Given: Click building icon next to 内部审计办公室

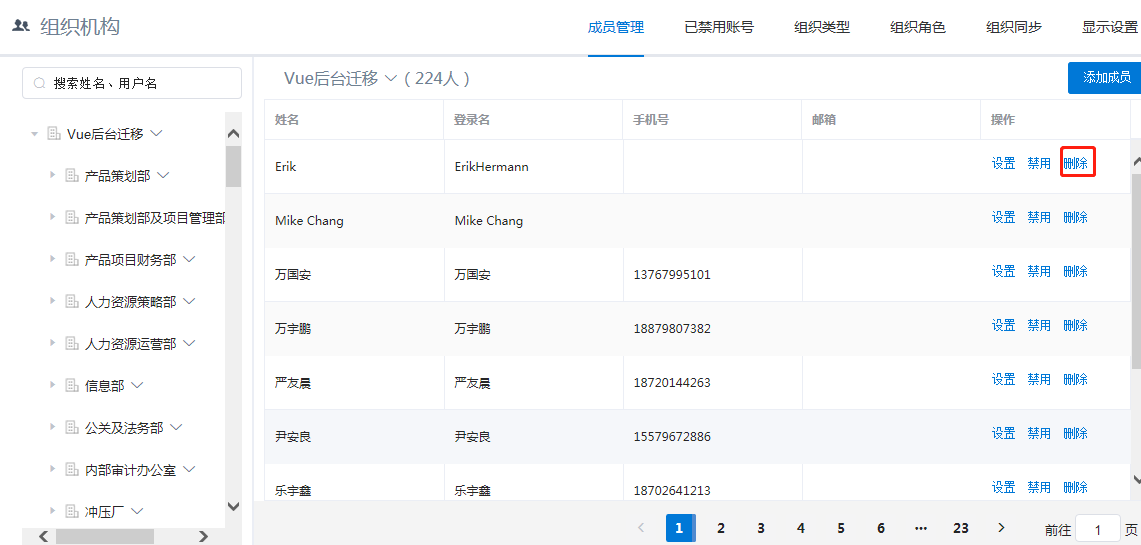Looking at the screenshot, I should (x=71, y=469).
